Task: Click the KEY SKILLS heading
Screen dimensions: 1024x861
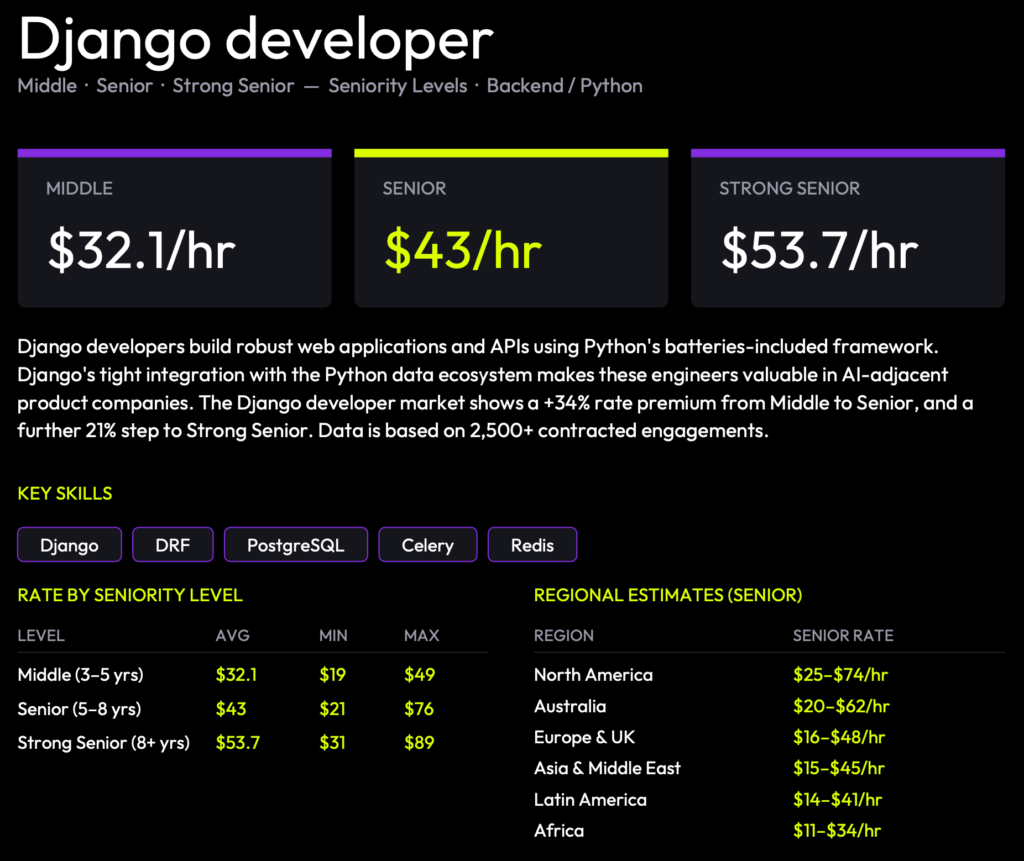Action: coord(65,493)
